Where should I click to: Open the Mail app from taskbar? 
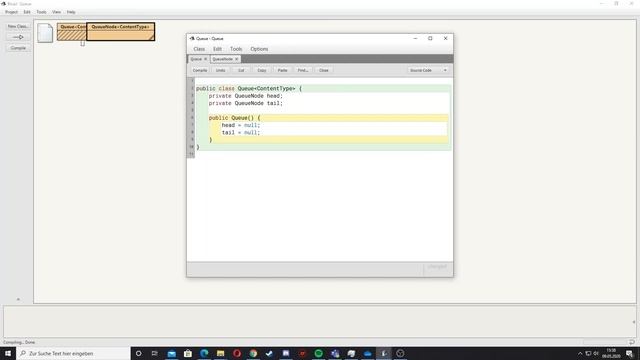[171, 353]
